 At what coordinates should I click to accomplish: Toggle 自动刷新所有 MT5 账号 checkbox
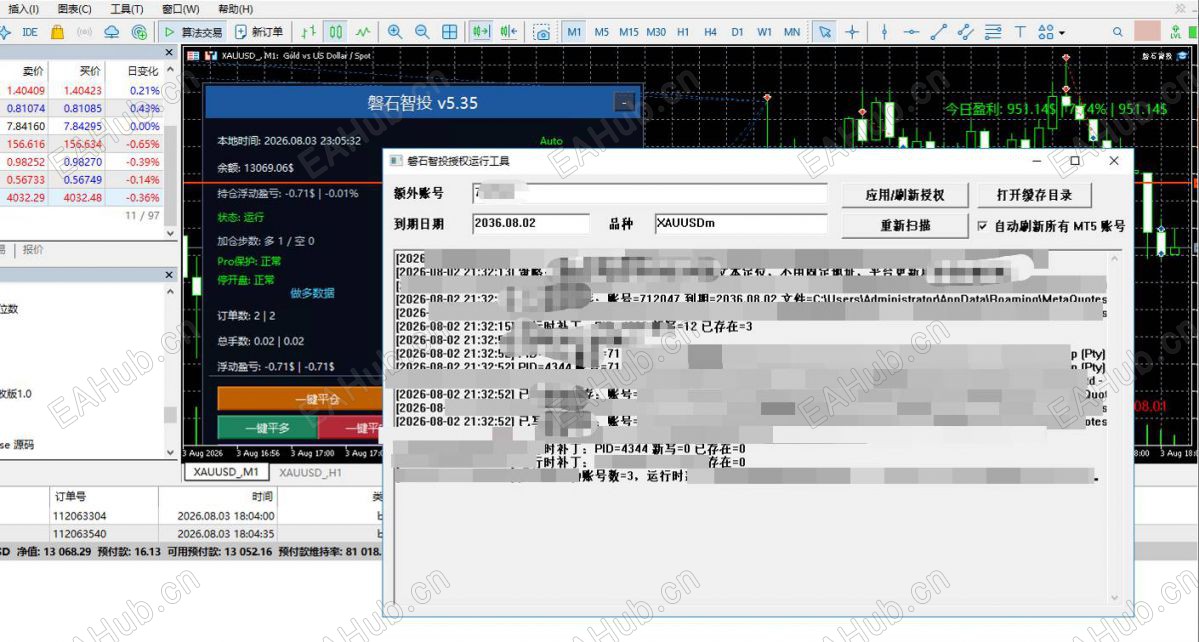[x=983, y=226]
